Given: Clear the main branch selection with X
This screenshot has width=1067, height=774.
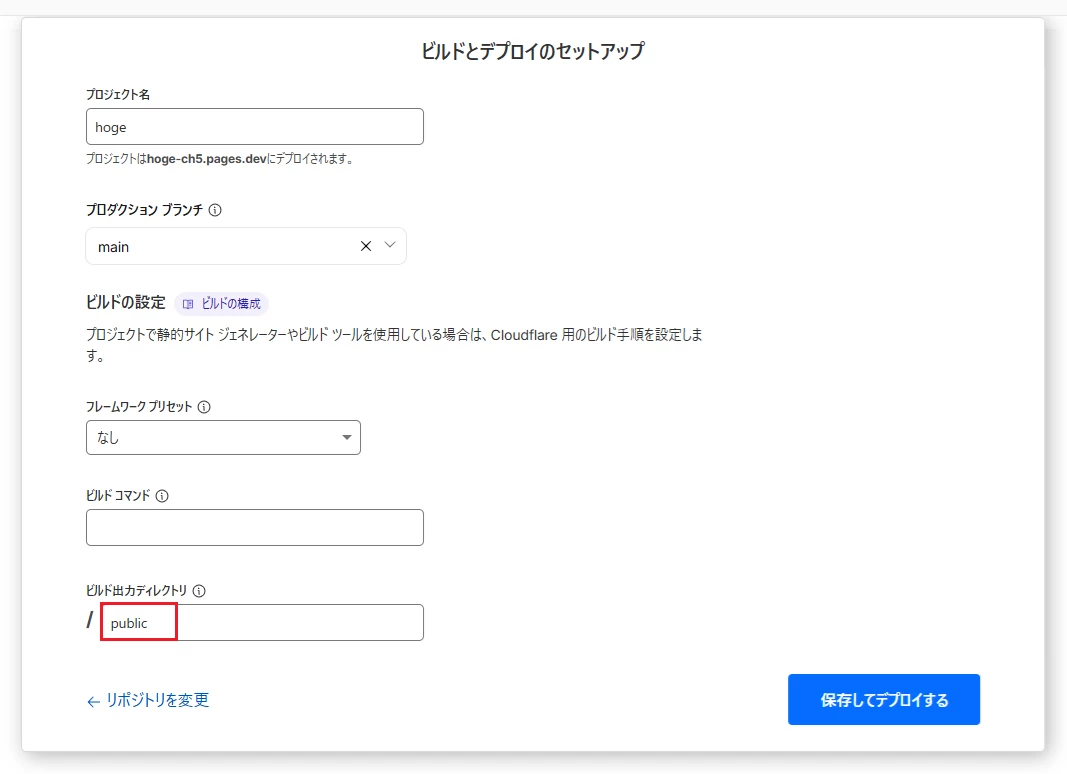Looking at the screenshot, I should point(365,246).
